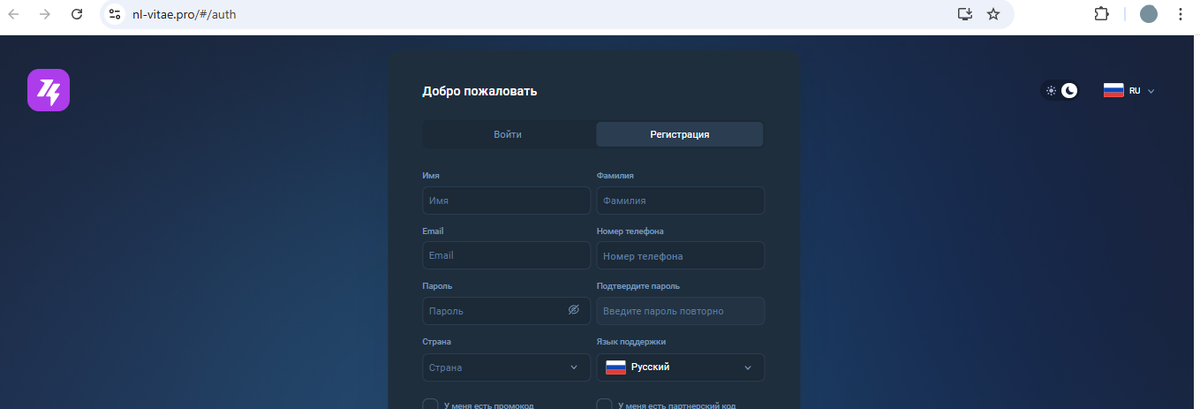
Task: Reload the page
Action: pos(77,15)
